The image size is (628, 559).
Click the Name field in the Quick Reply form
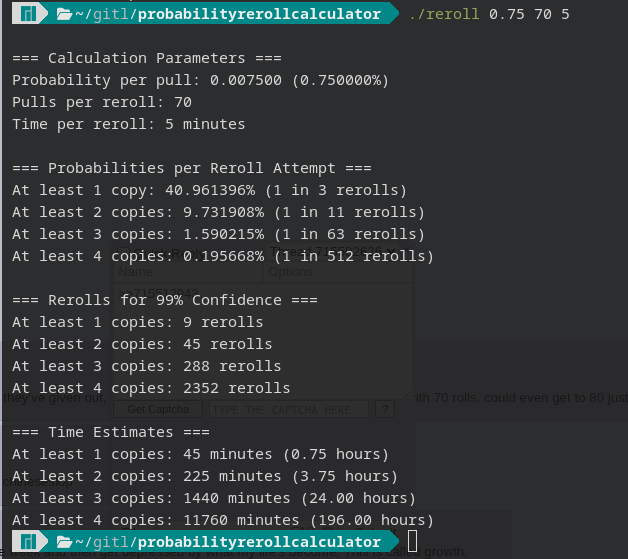point(187,272)
